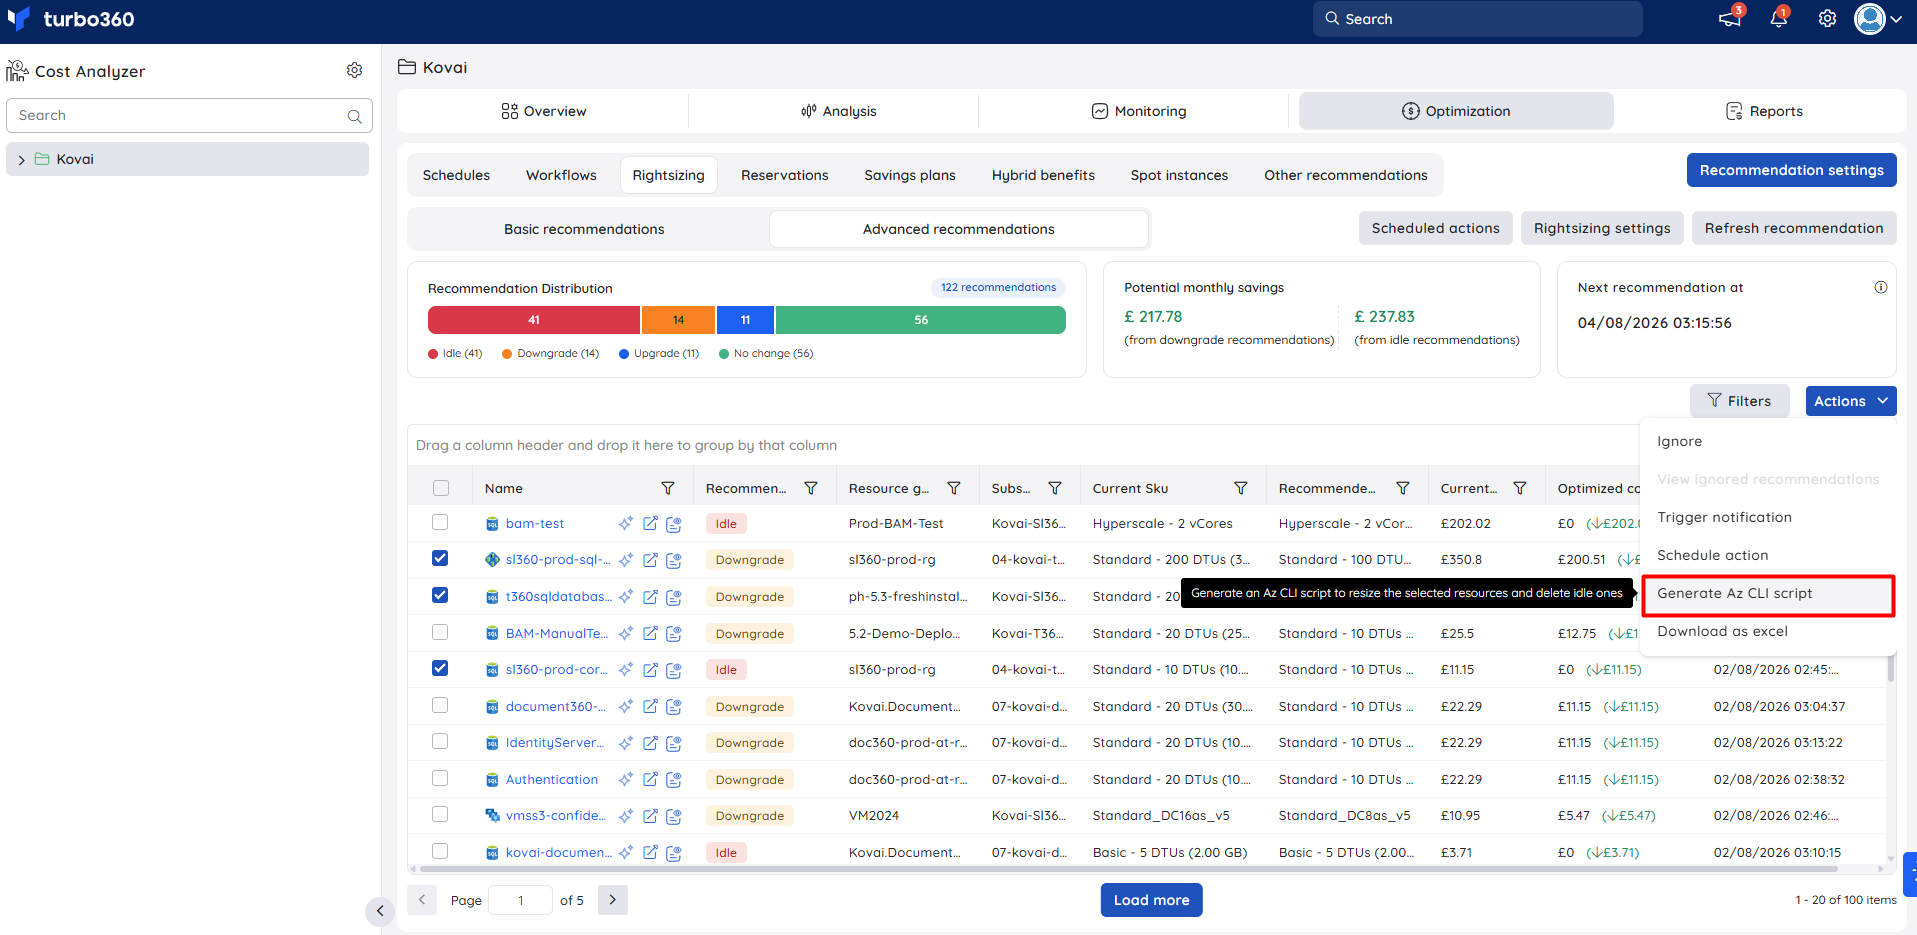Click Load more button
Viewport: 1917px width, 935px height.
coord(1152,900)
